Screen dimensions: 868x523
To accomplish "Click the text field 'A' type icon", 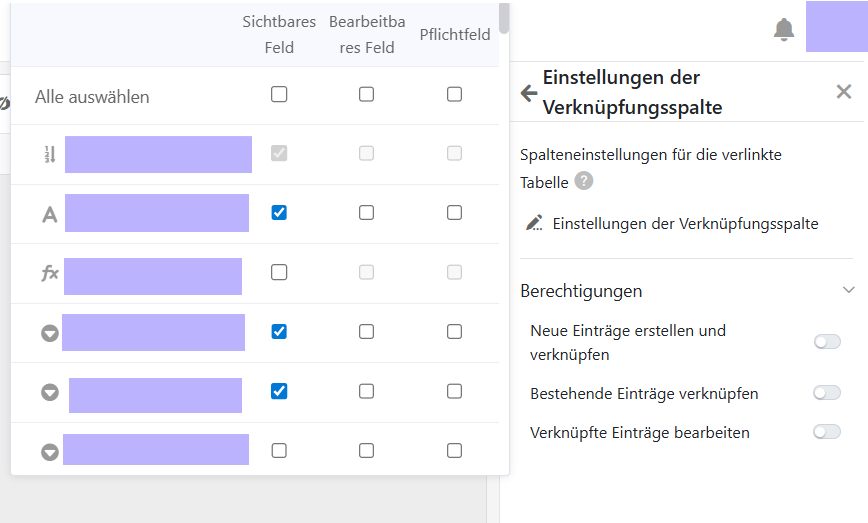I will [49, 214].
